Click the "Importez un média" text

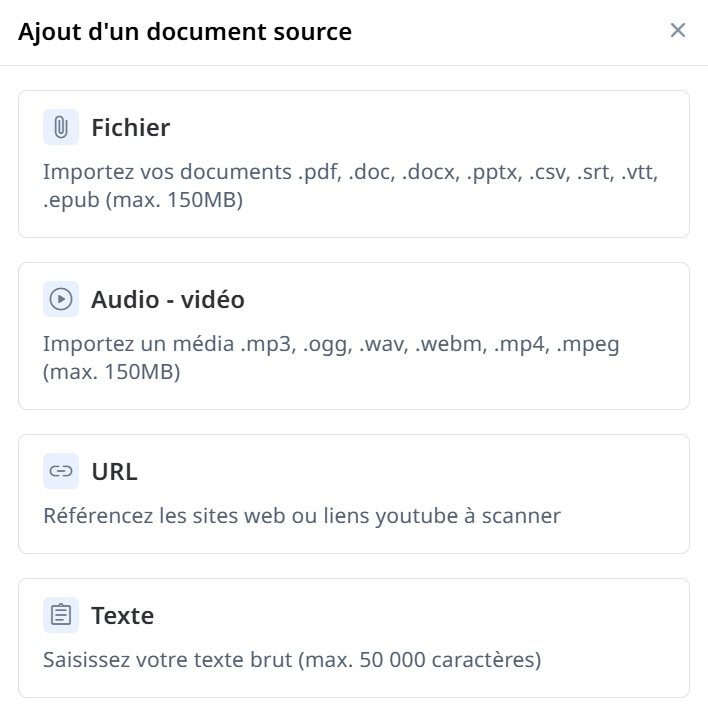(137, 345)
